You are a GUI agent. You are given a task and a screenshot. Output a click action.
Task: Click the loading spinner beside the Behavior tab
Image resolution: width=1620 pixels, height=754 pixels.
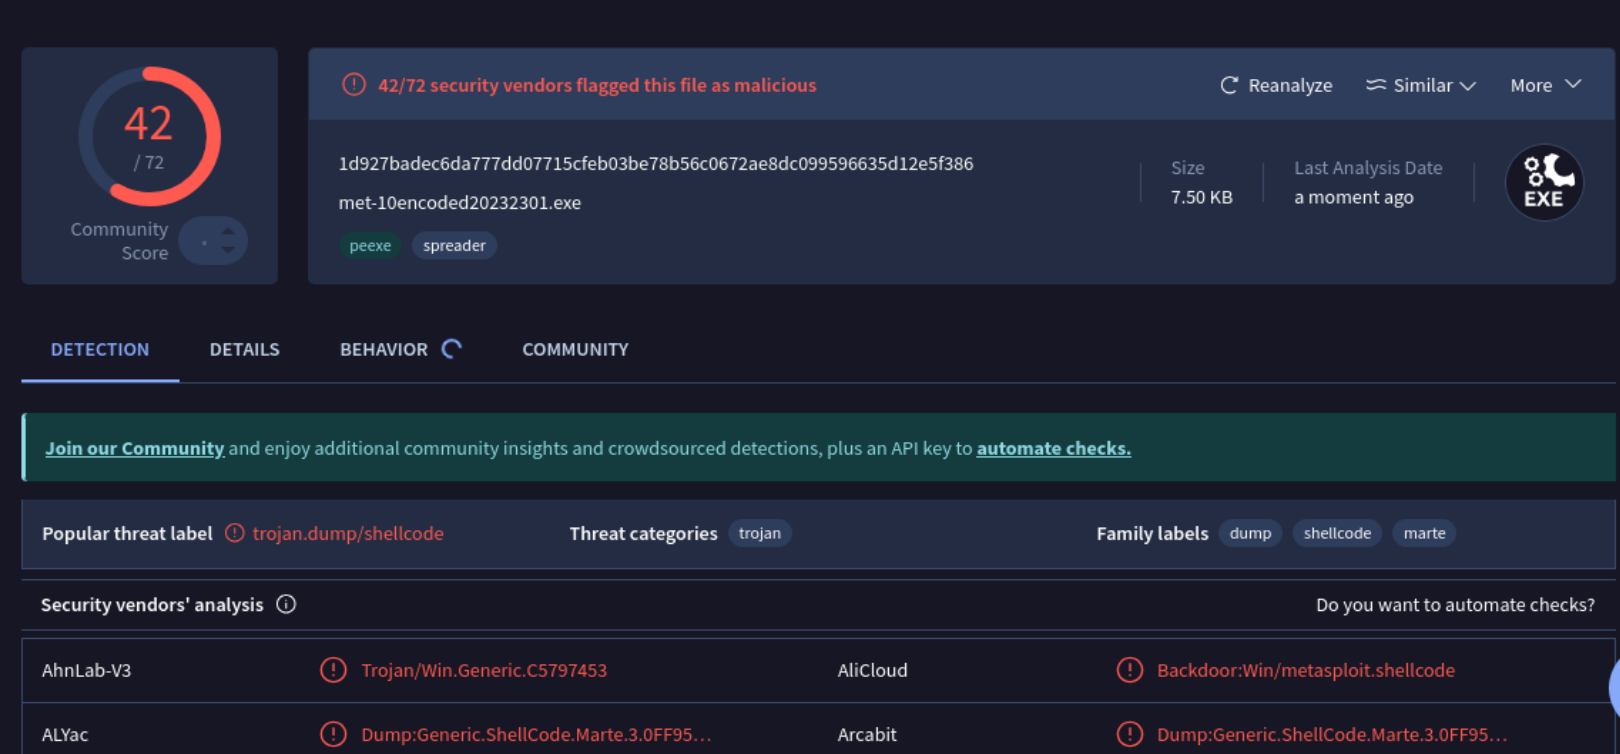pos(453,349)
